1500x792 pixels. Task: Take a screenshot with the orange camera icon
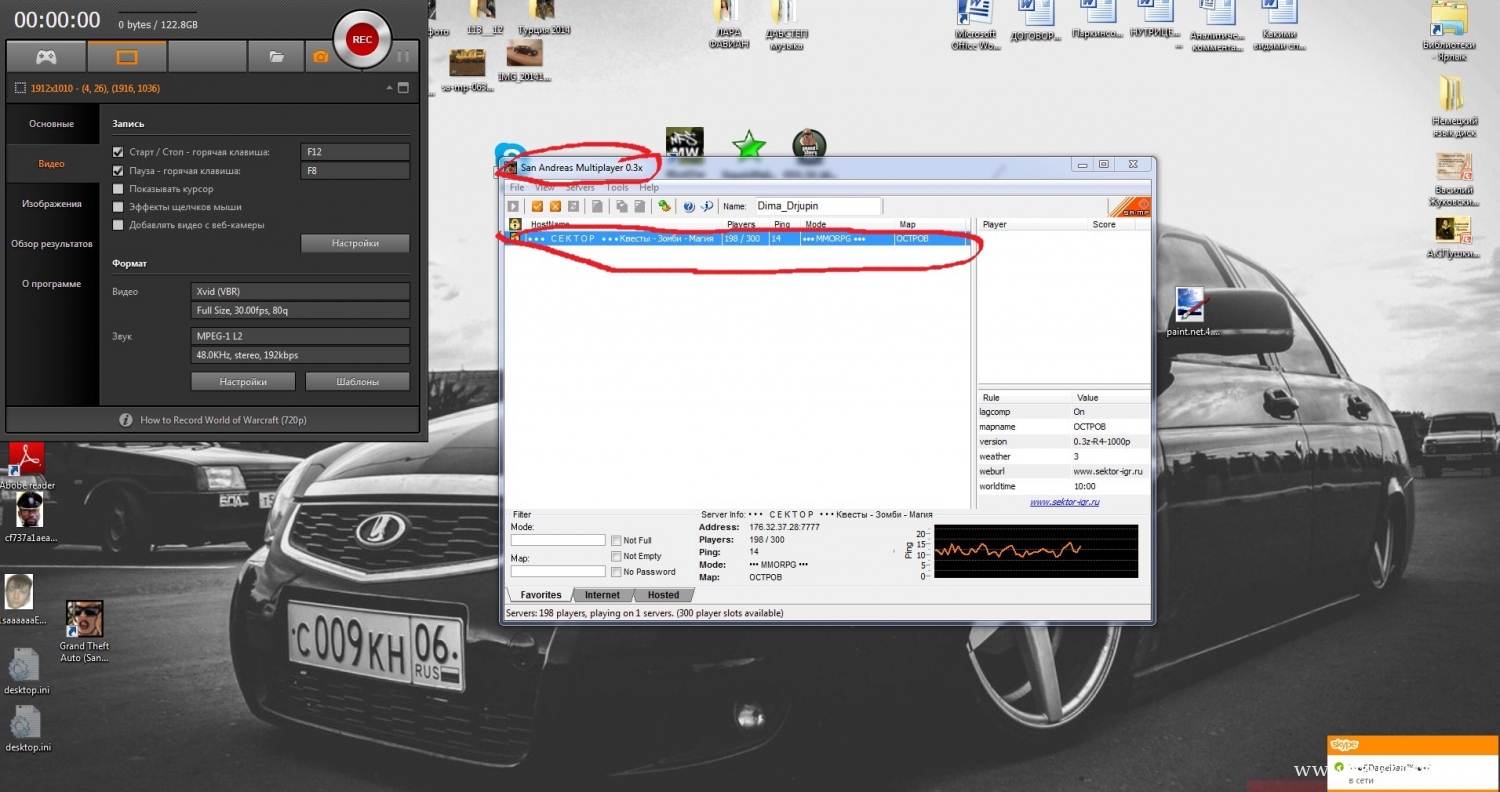click(x=320, y=58)
